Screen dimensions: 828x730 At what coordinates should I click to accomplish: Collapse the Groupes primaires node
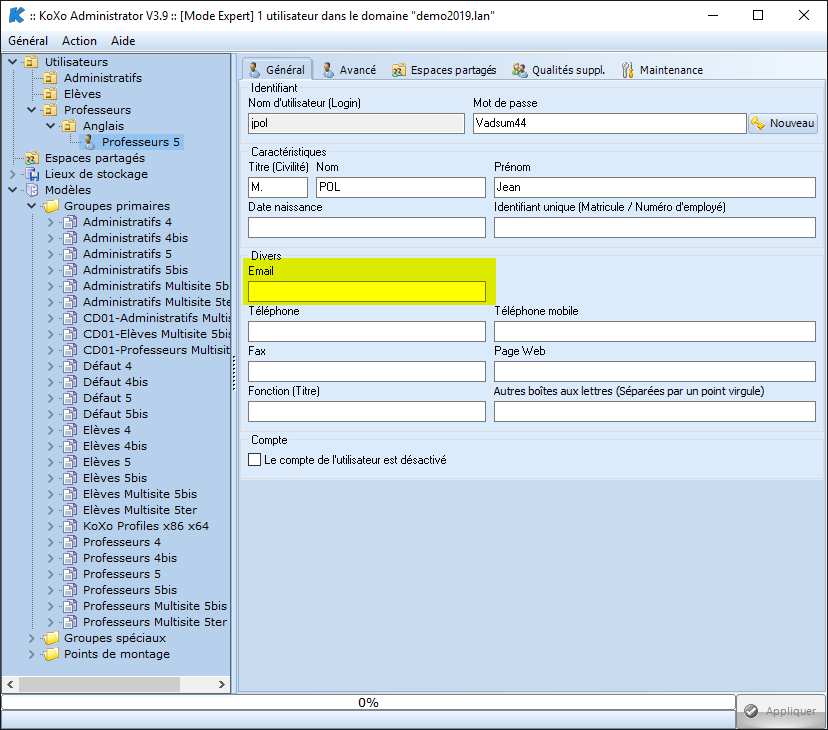click(x=32, y=206)
